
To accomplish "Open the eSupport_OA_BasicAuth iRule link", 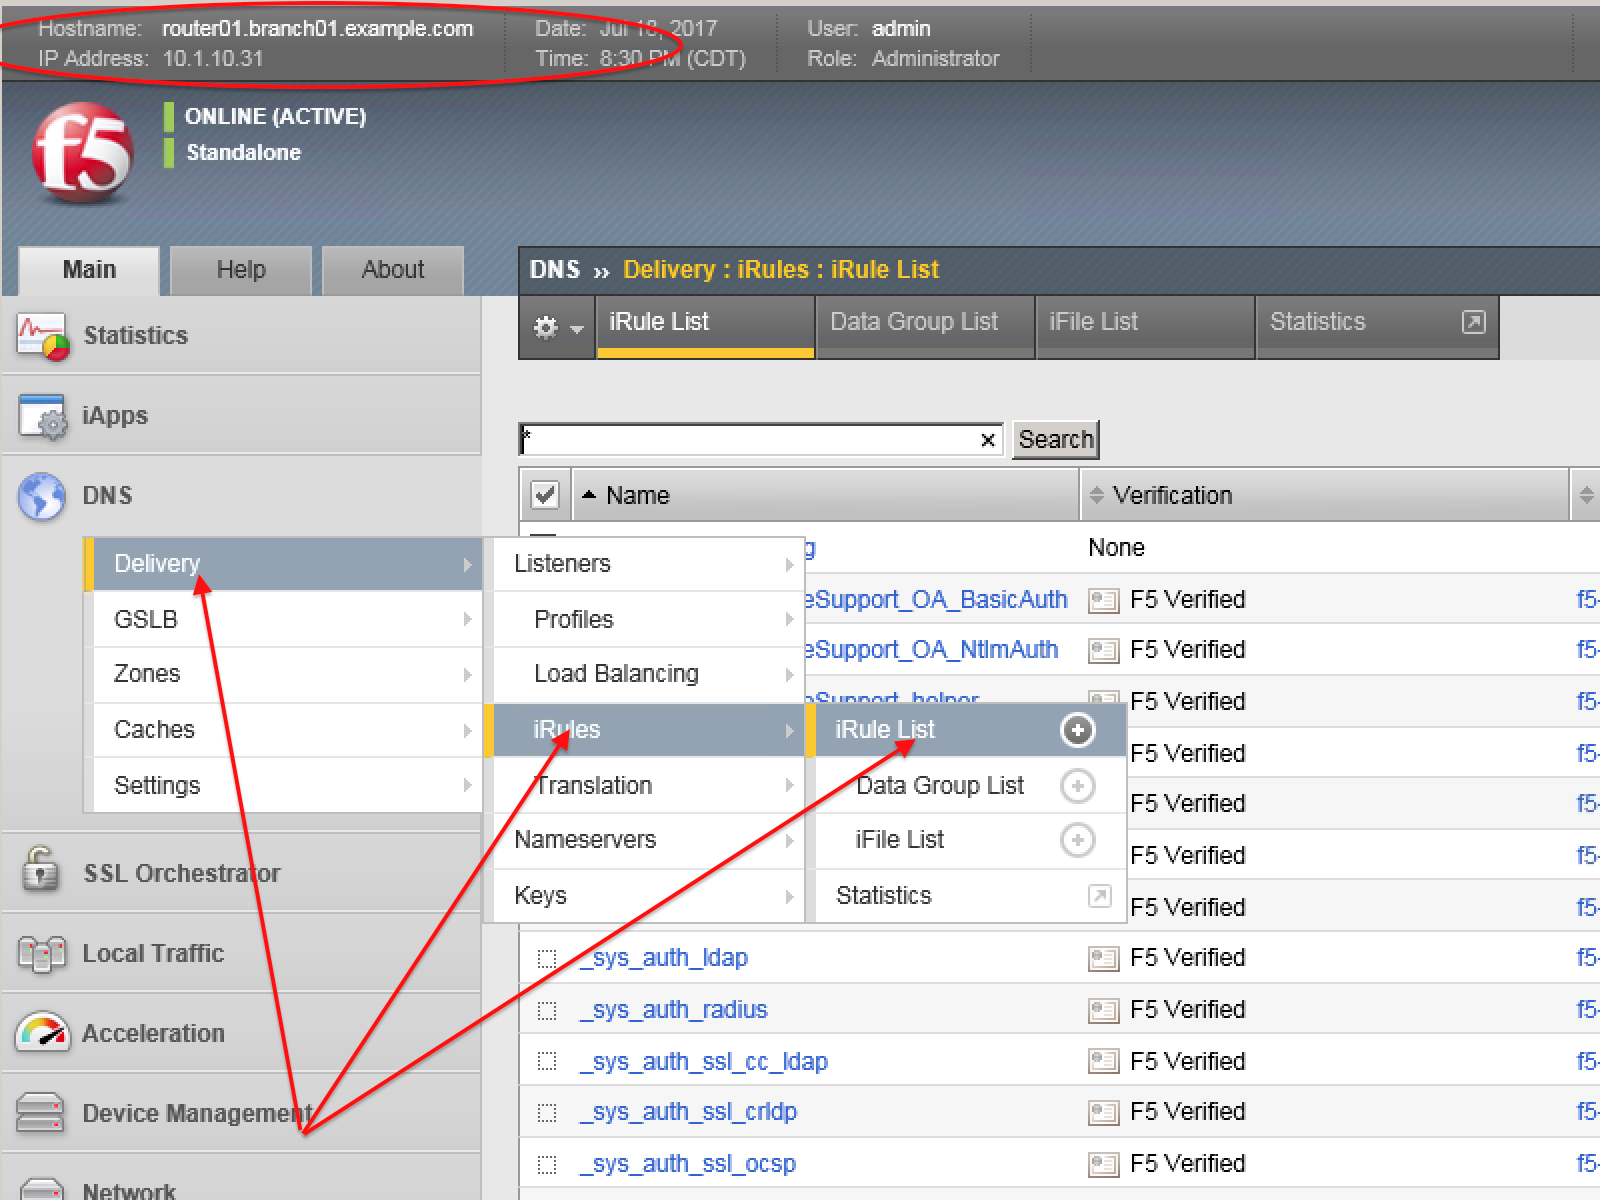I will click(x=937, y=600).
